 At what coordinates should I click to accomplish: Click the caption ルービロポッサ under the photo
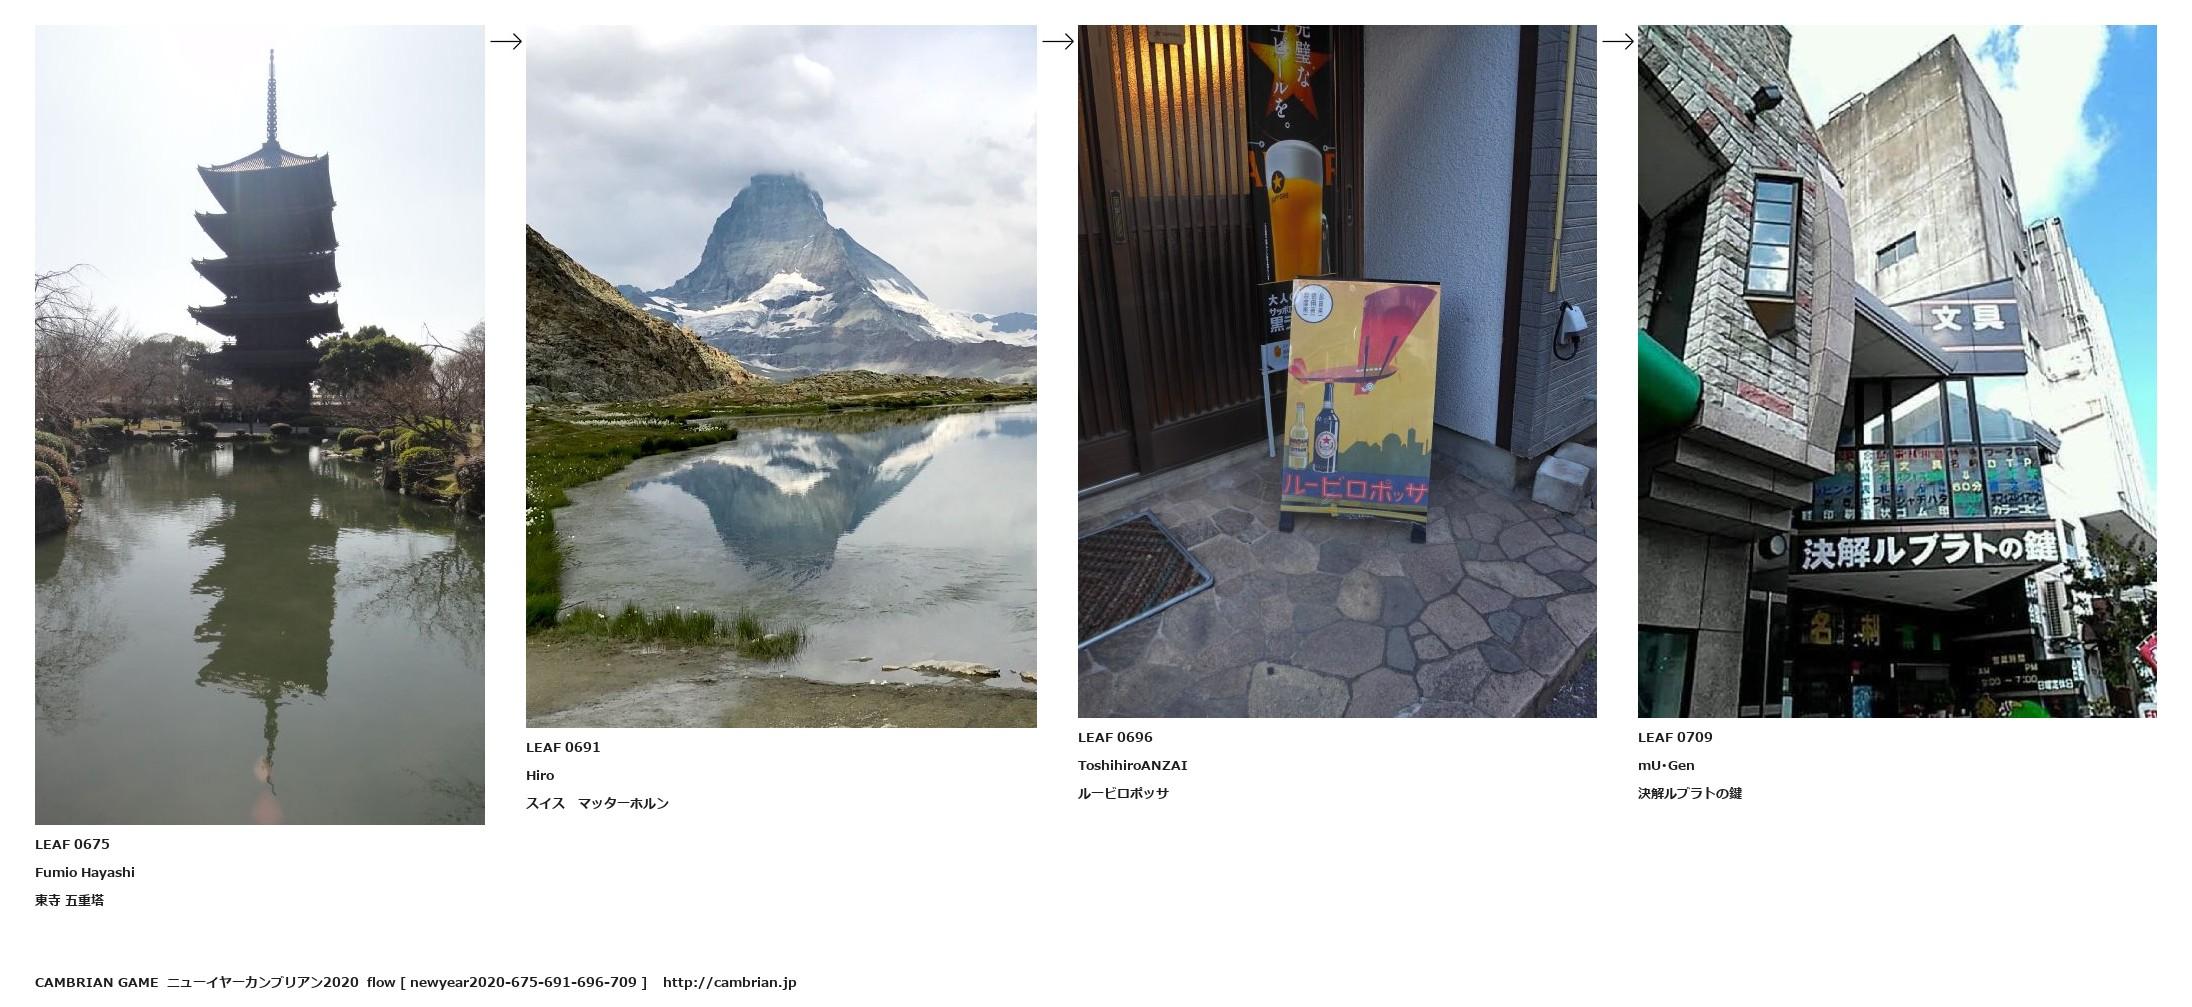1123,793
